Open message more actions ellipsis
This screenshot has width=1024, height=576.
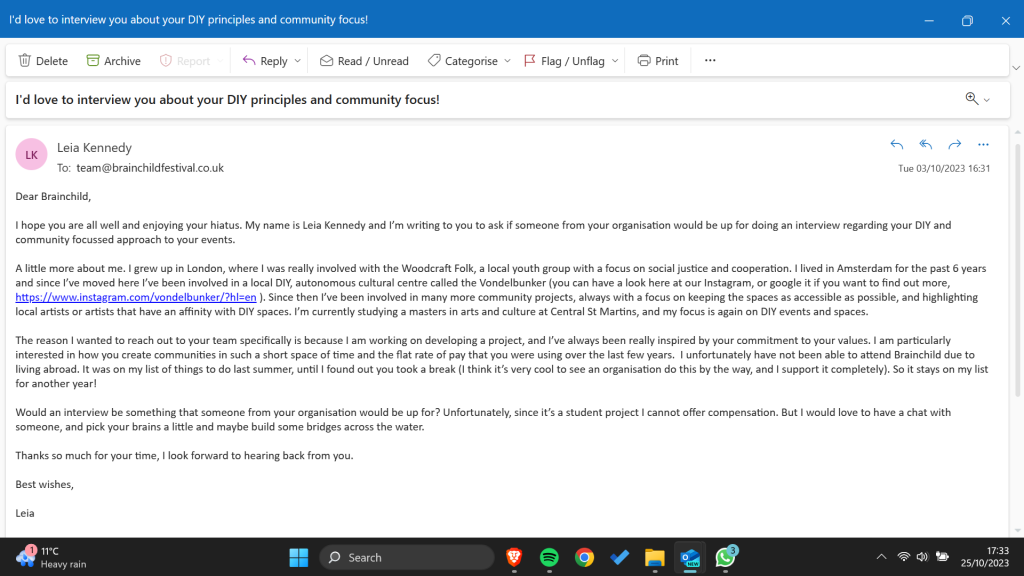(x=983, y=145)
